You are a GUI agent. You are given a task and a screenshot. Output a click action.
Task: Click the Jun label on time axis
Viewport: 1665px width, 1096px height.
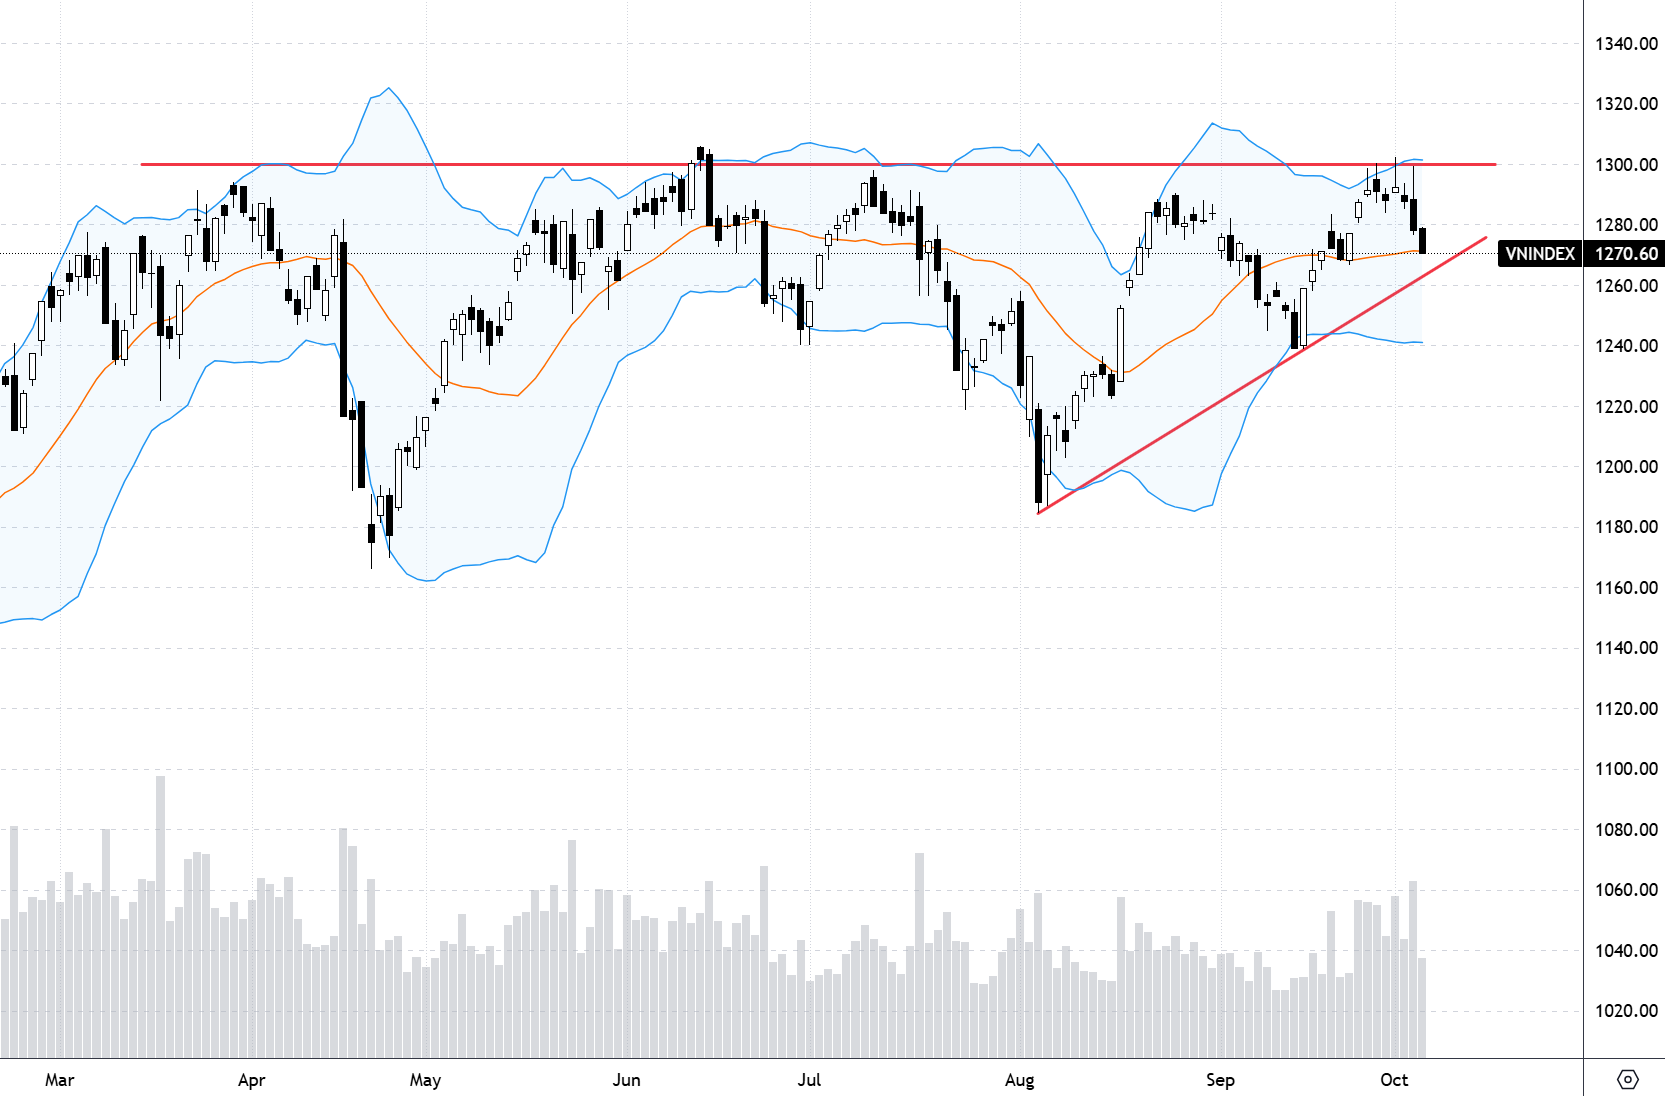[x=626, y=1080]
